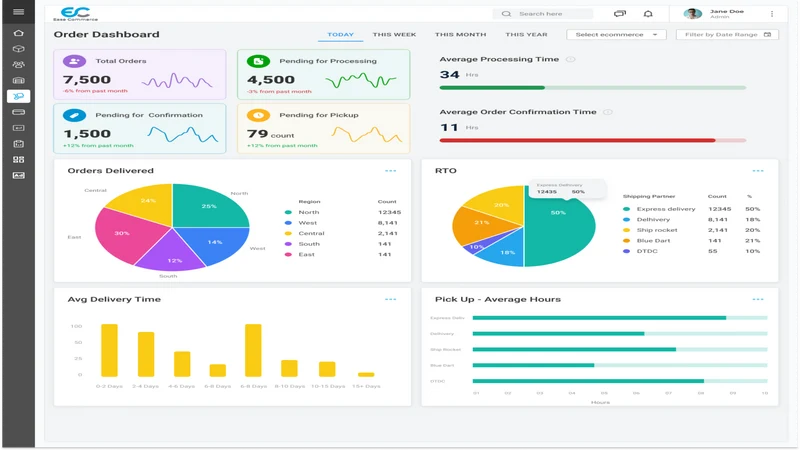Open the users group icon in sidebar
Image resolution: width=800 pixels, height=450 pixels.
[18, 65]
